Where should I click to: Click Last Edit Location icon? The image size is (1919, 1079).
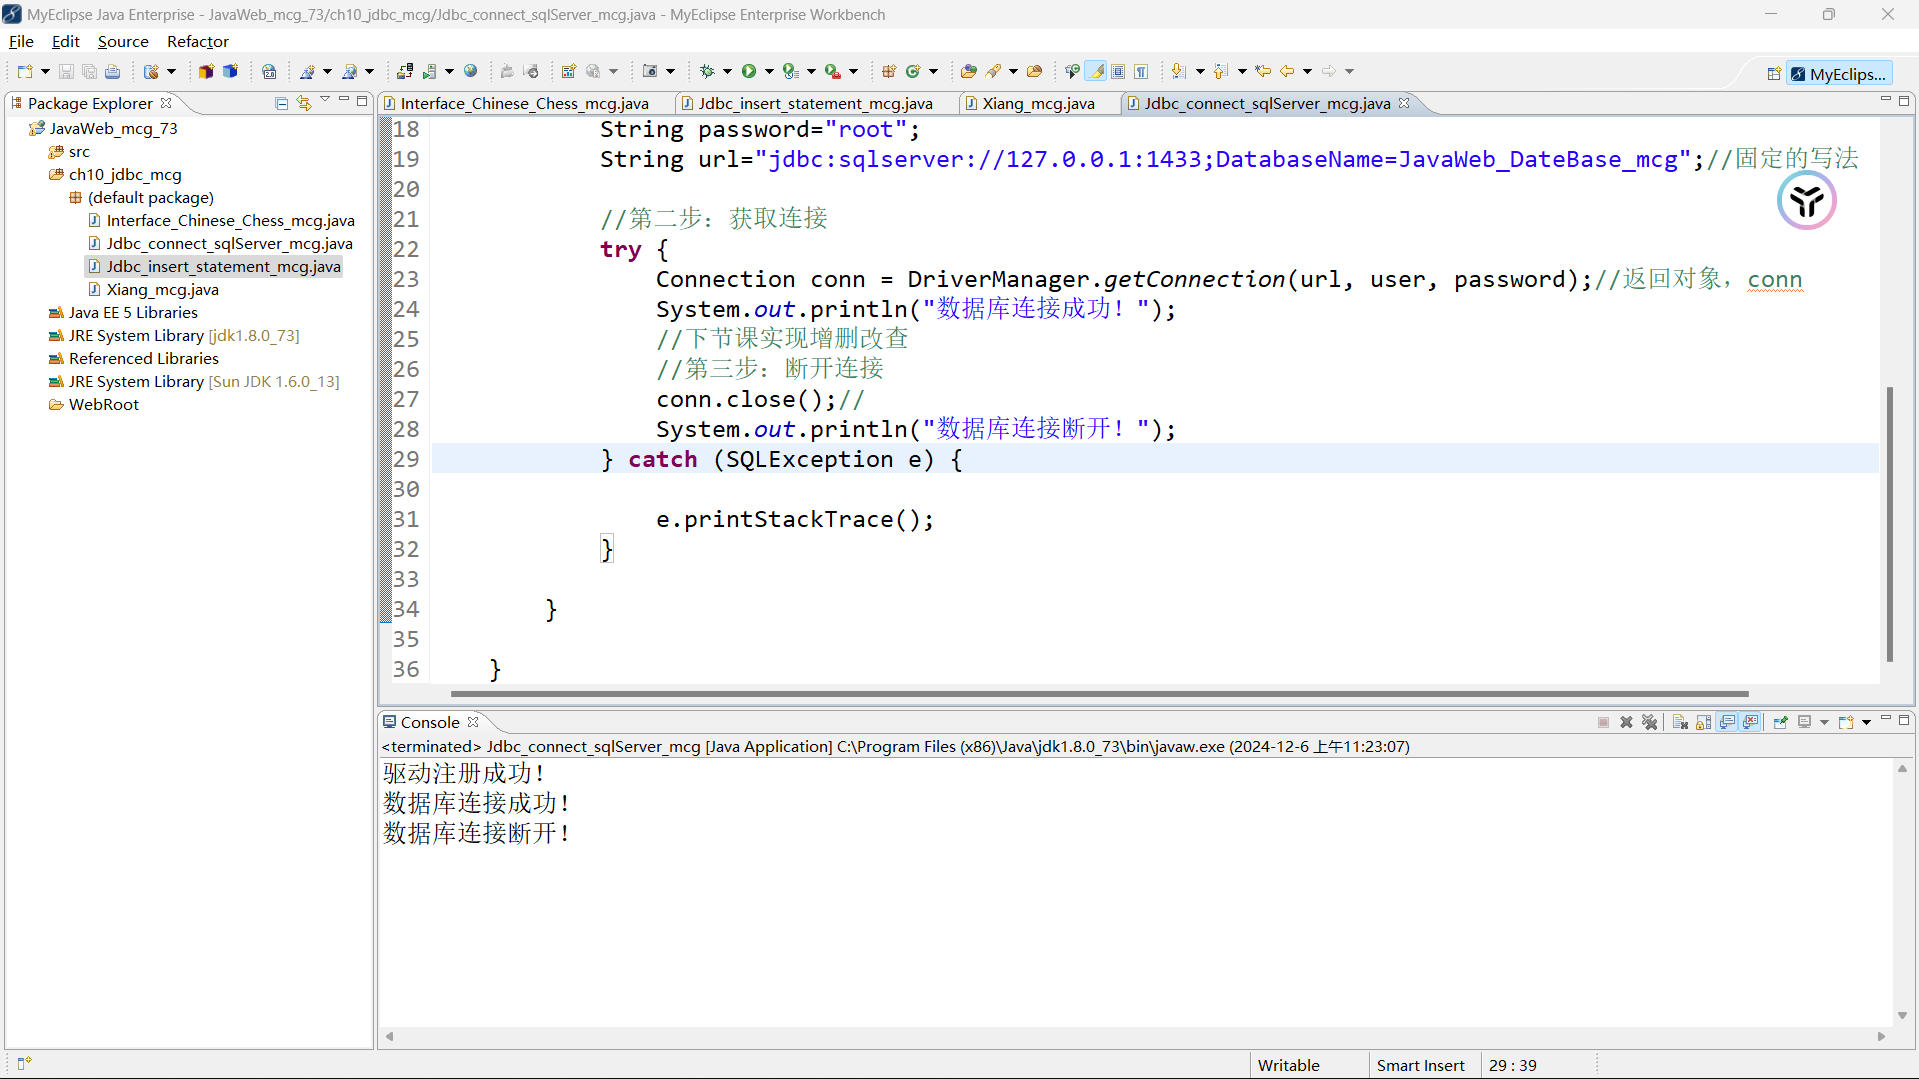pos(1263,71)
